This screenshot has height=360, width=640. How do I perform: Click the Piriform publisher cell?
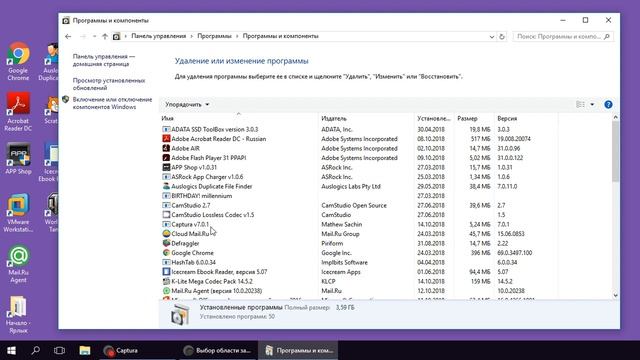click(332, 243)
